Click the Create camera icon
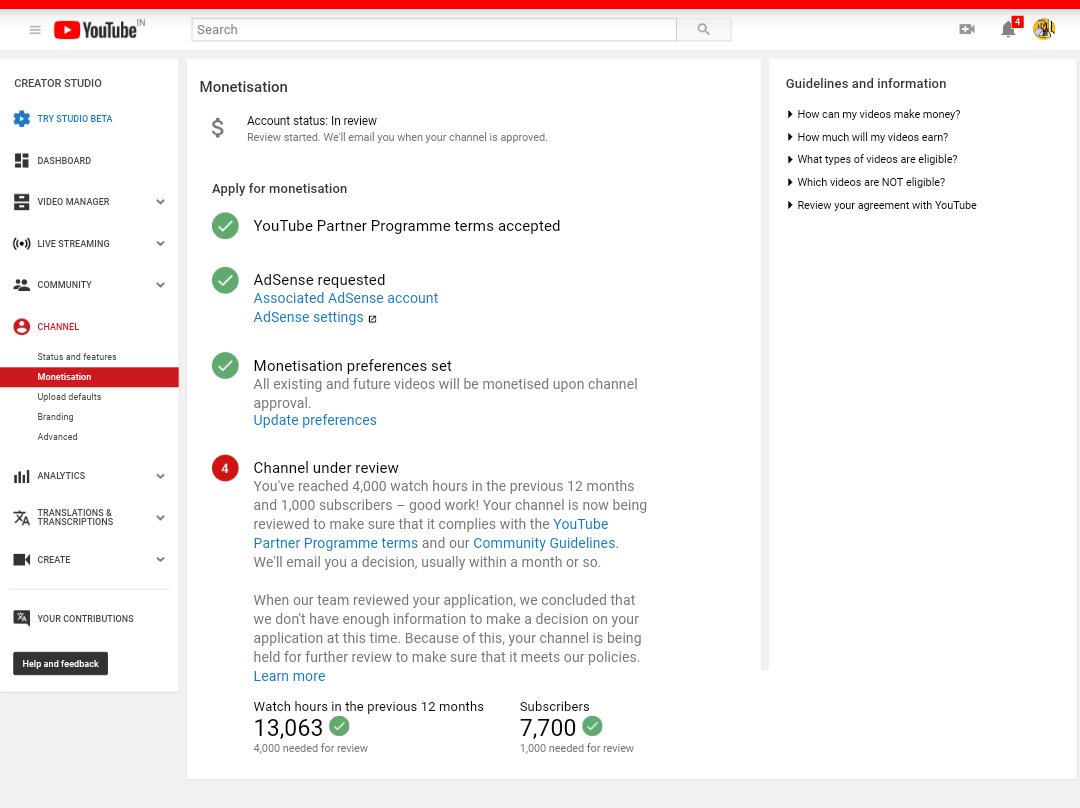1080x808 pixels. pyautogui.click(x=22, y=559)
